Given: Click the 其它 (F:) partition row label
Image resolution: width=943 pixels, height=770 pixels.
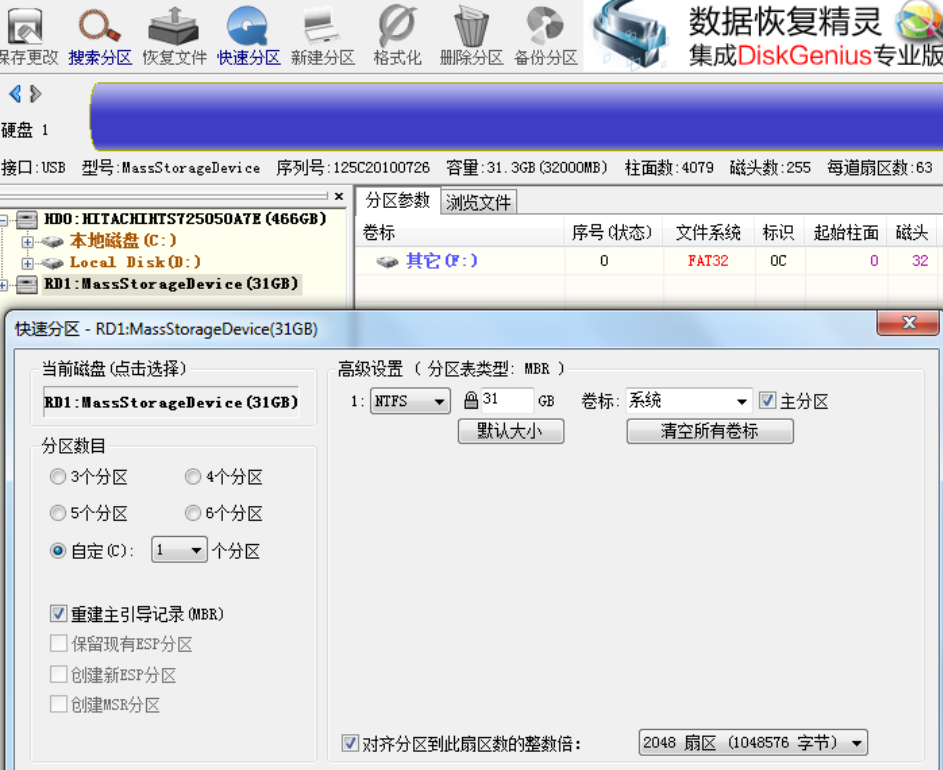Looking at the screenshot, I should [x=441, y=260].
